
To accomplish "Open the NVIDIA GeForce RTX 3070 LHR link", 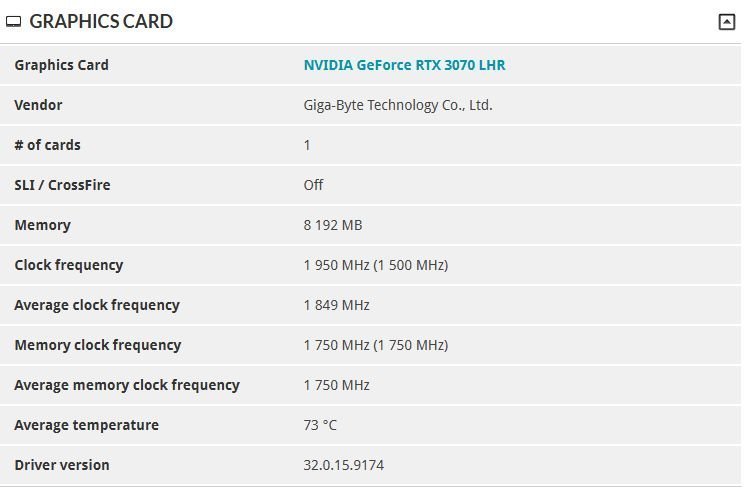I will click(x=404, y=65).
